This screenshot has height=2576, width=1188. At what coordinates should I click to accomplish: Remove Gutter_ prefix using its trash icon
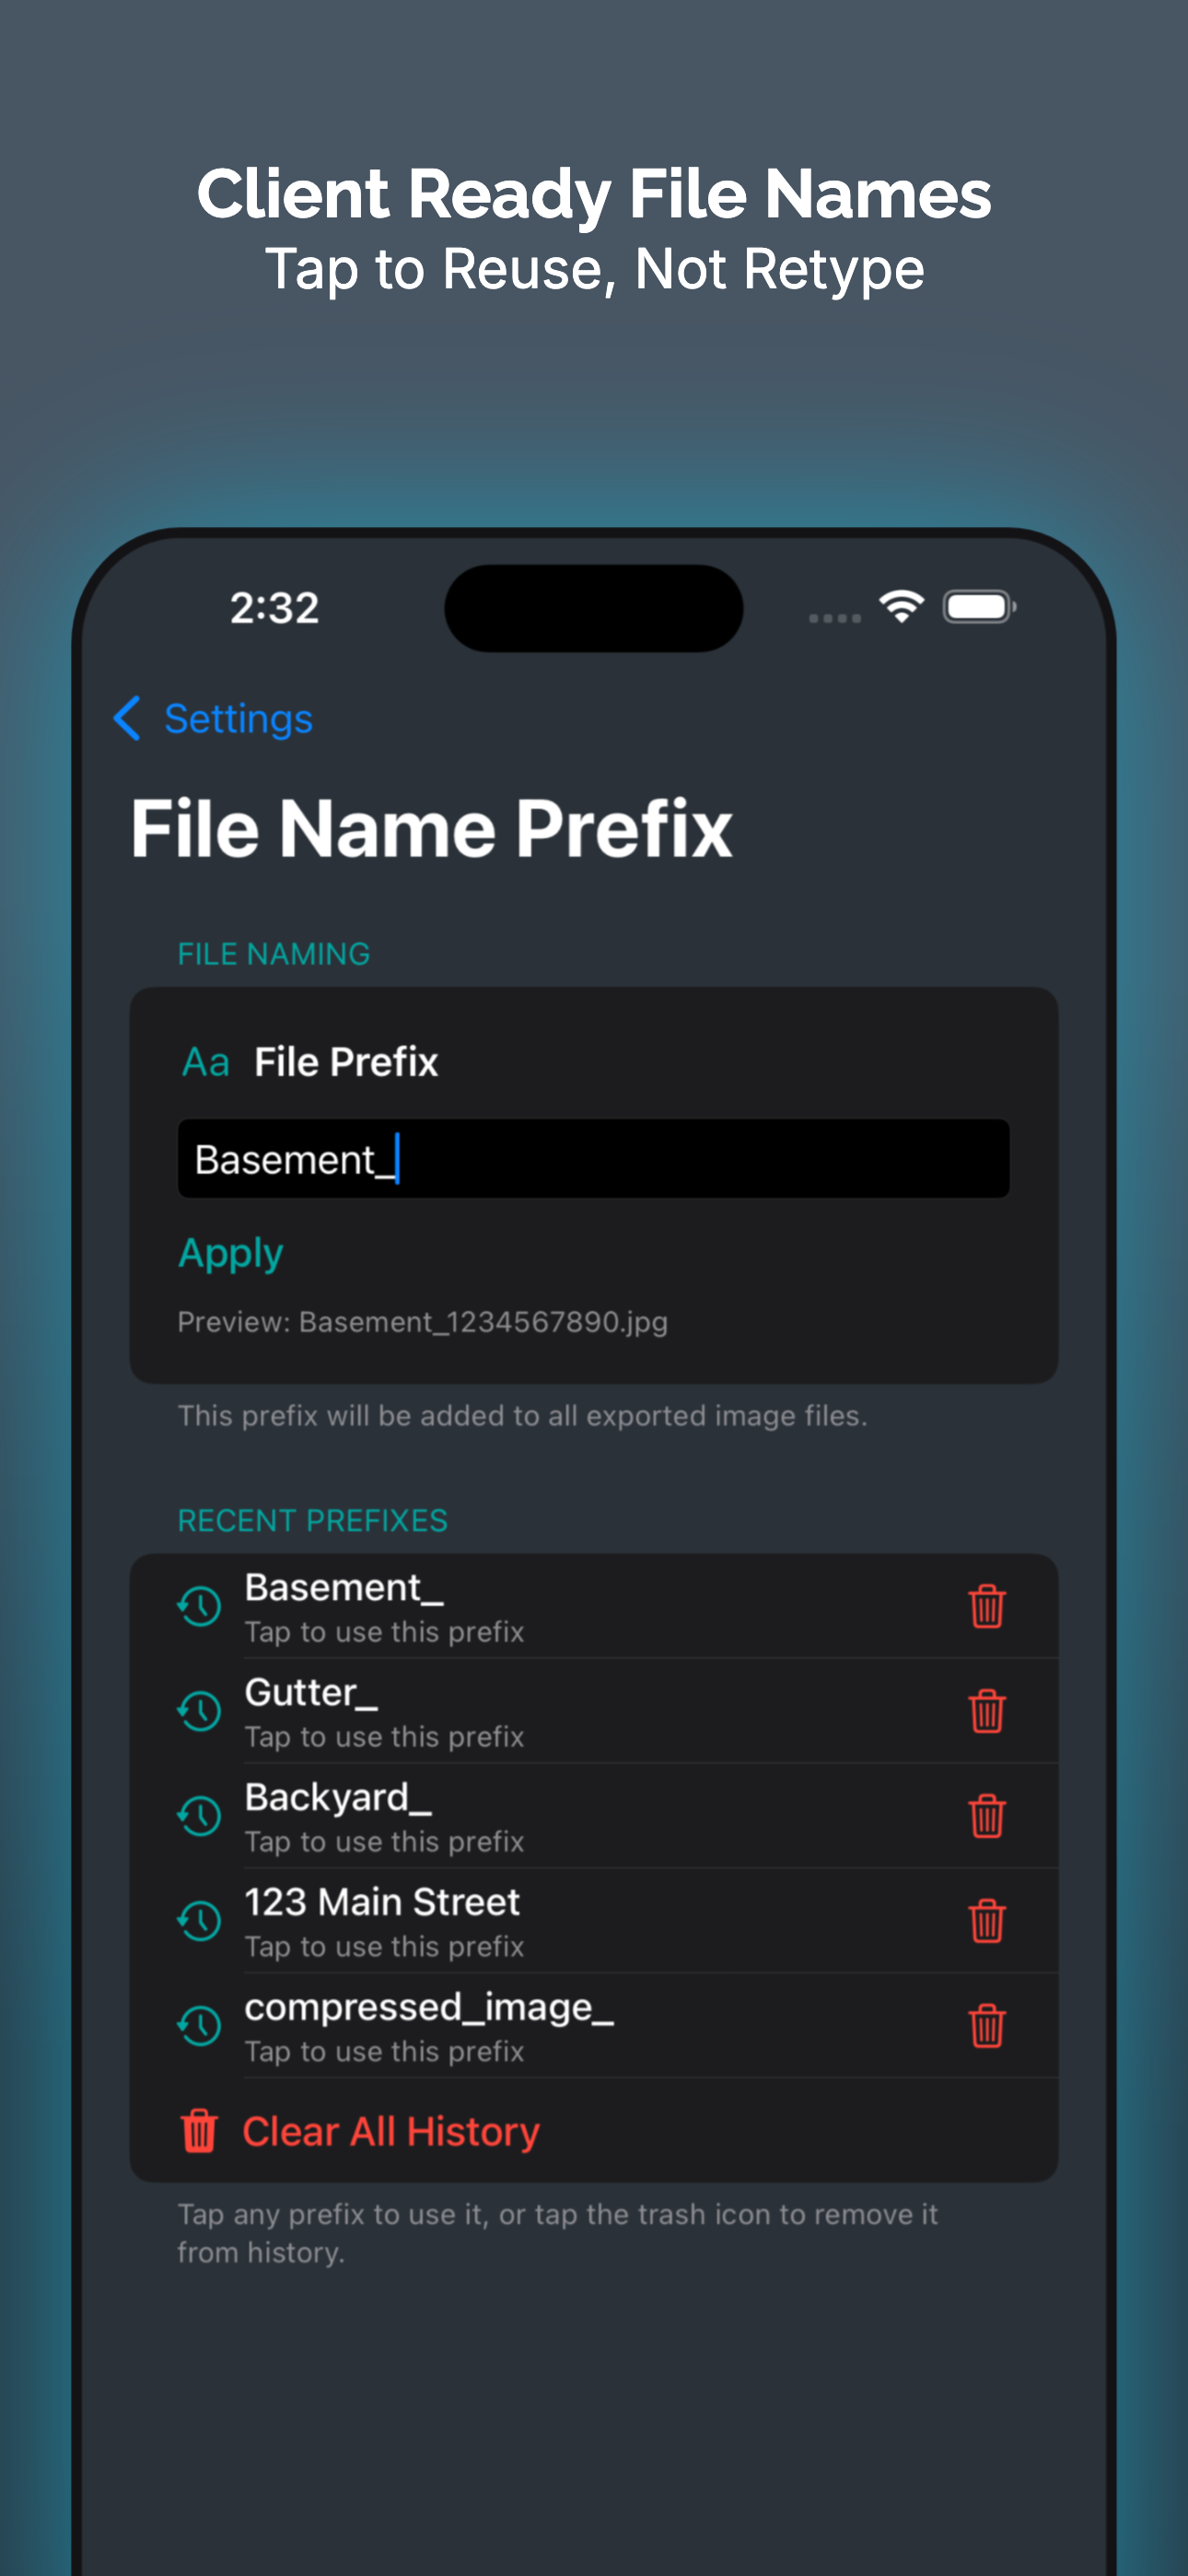(986, 1711)
